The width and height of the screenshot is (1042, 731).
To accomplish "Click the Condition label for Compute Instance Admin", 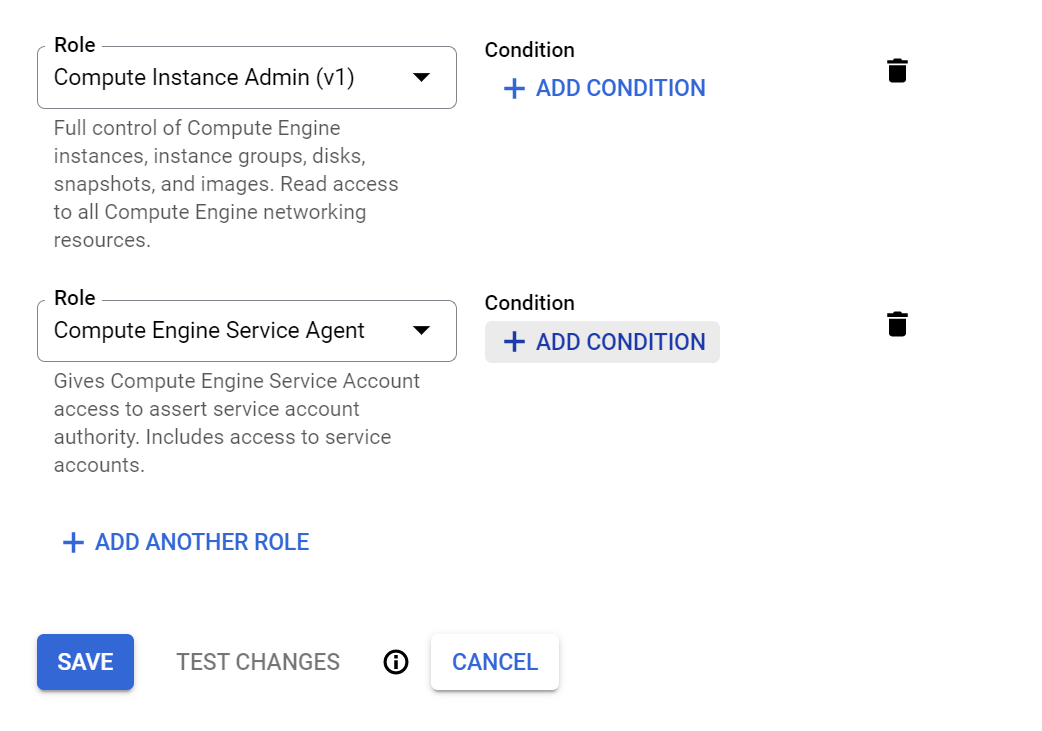I will [x=530, y=50].
